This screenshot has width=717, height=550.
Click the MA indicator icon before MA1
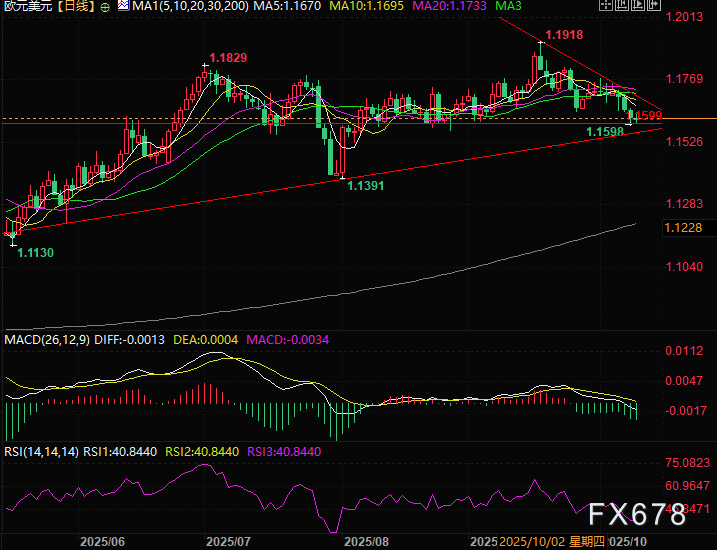(122, 7)
